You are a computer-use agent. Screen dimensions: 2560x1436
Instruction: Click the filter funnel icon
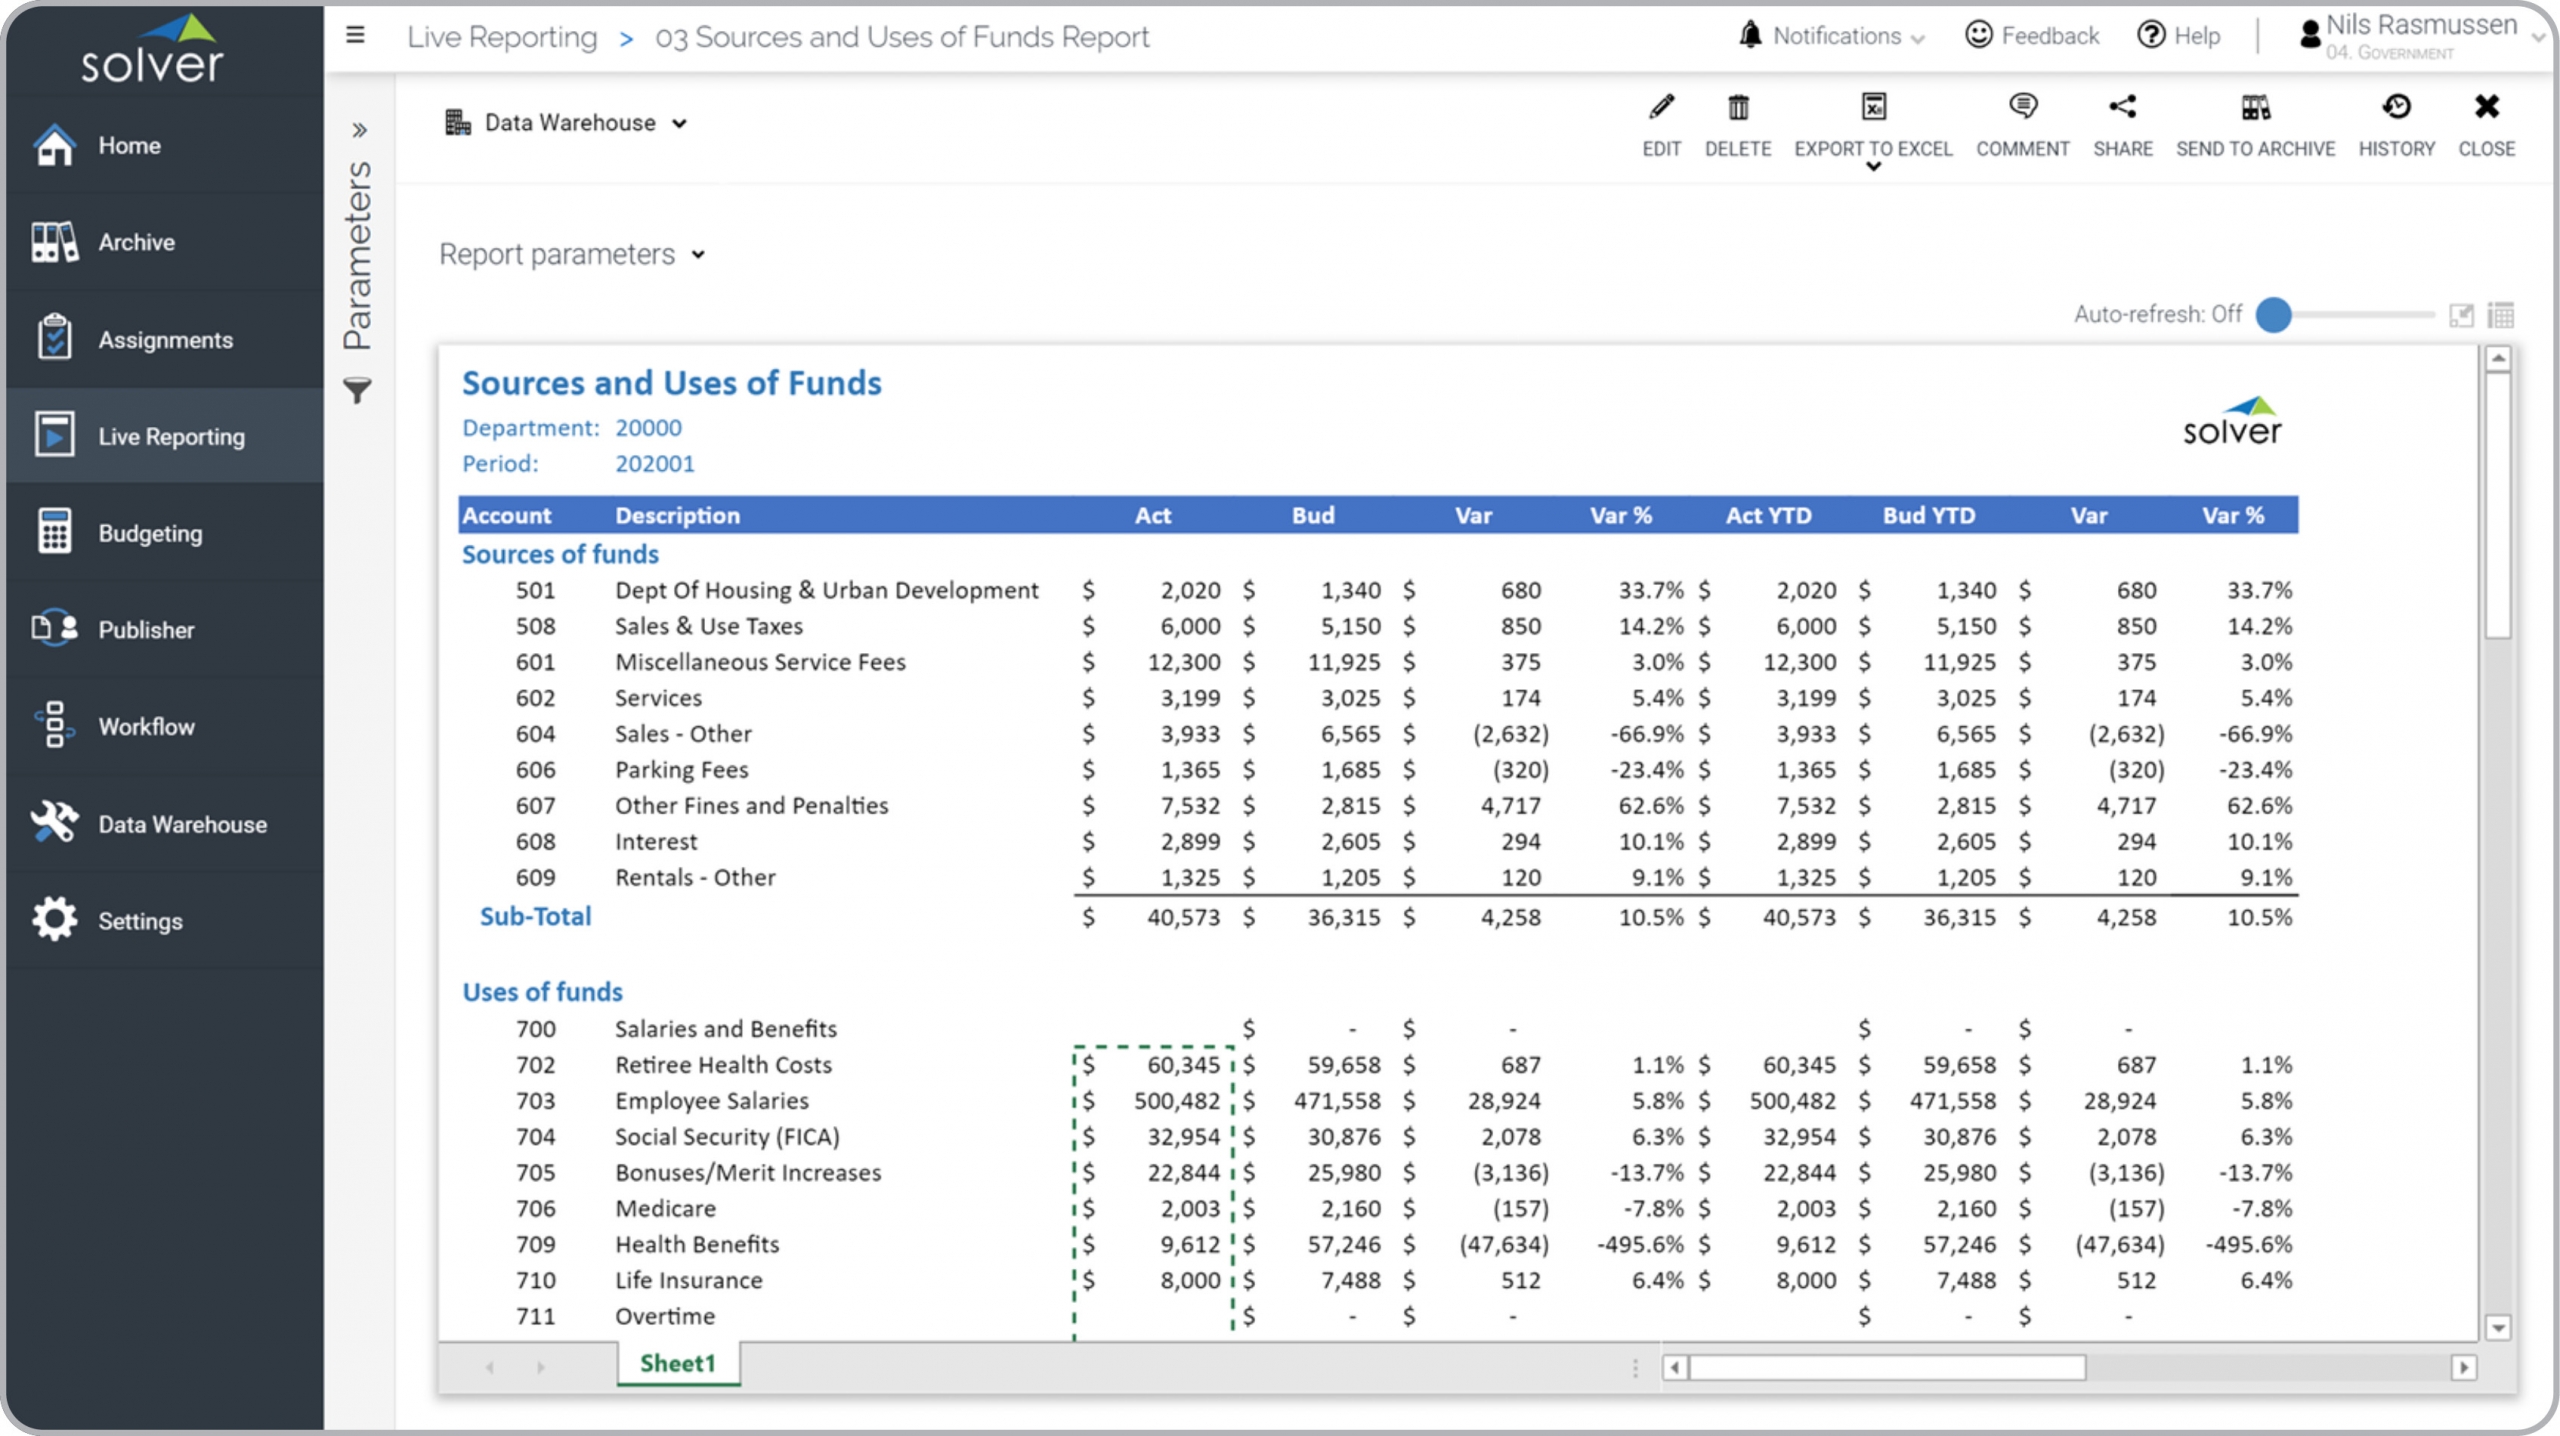357,390
